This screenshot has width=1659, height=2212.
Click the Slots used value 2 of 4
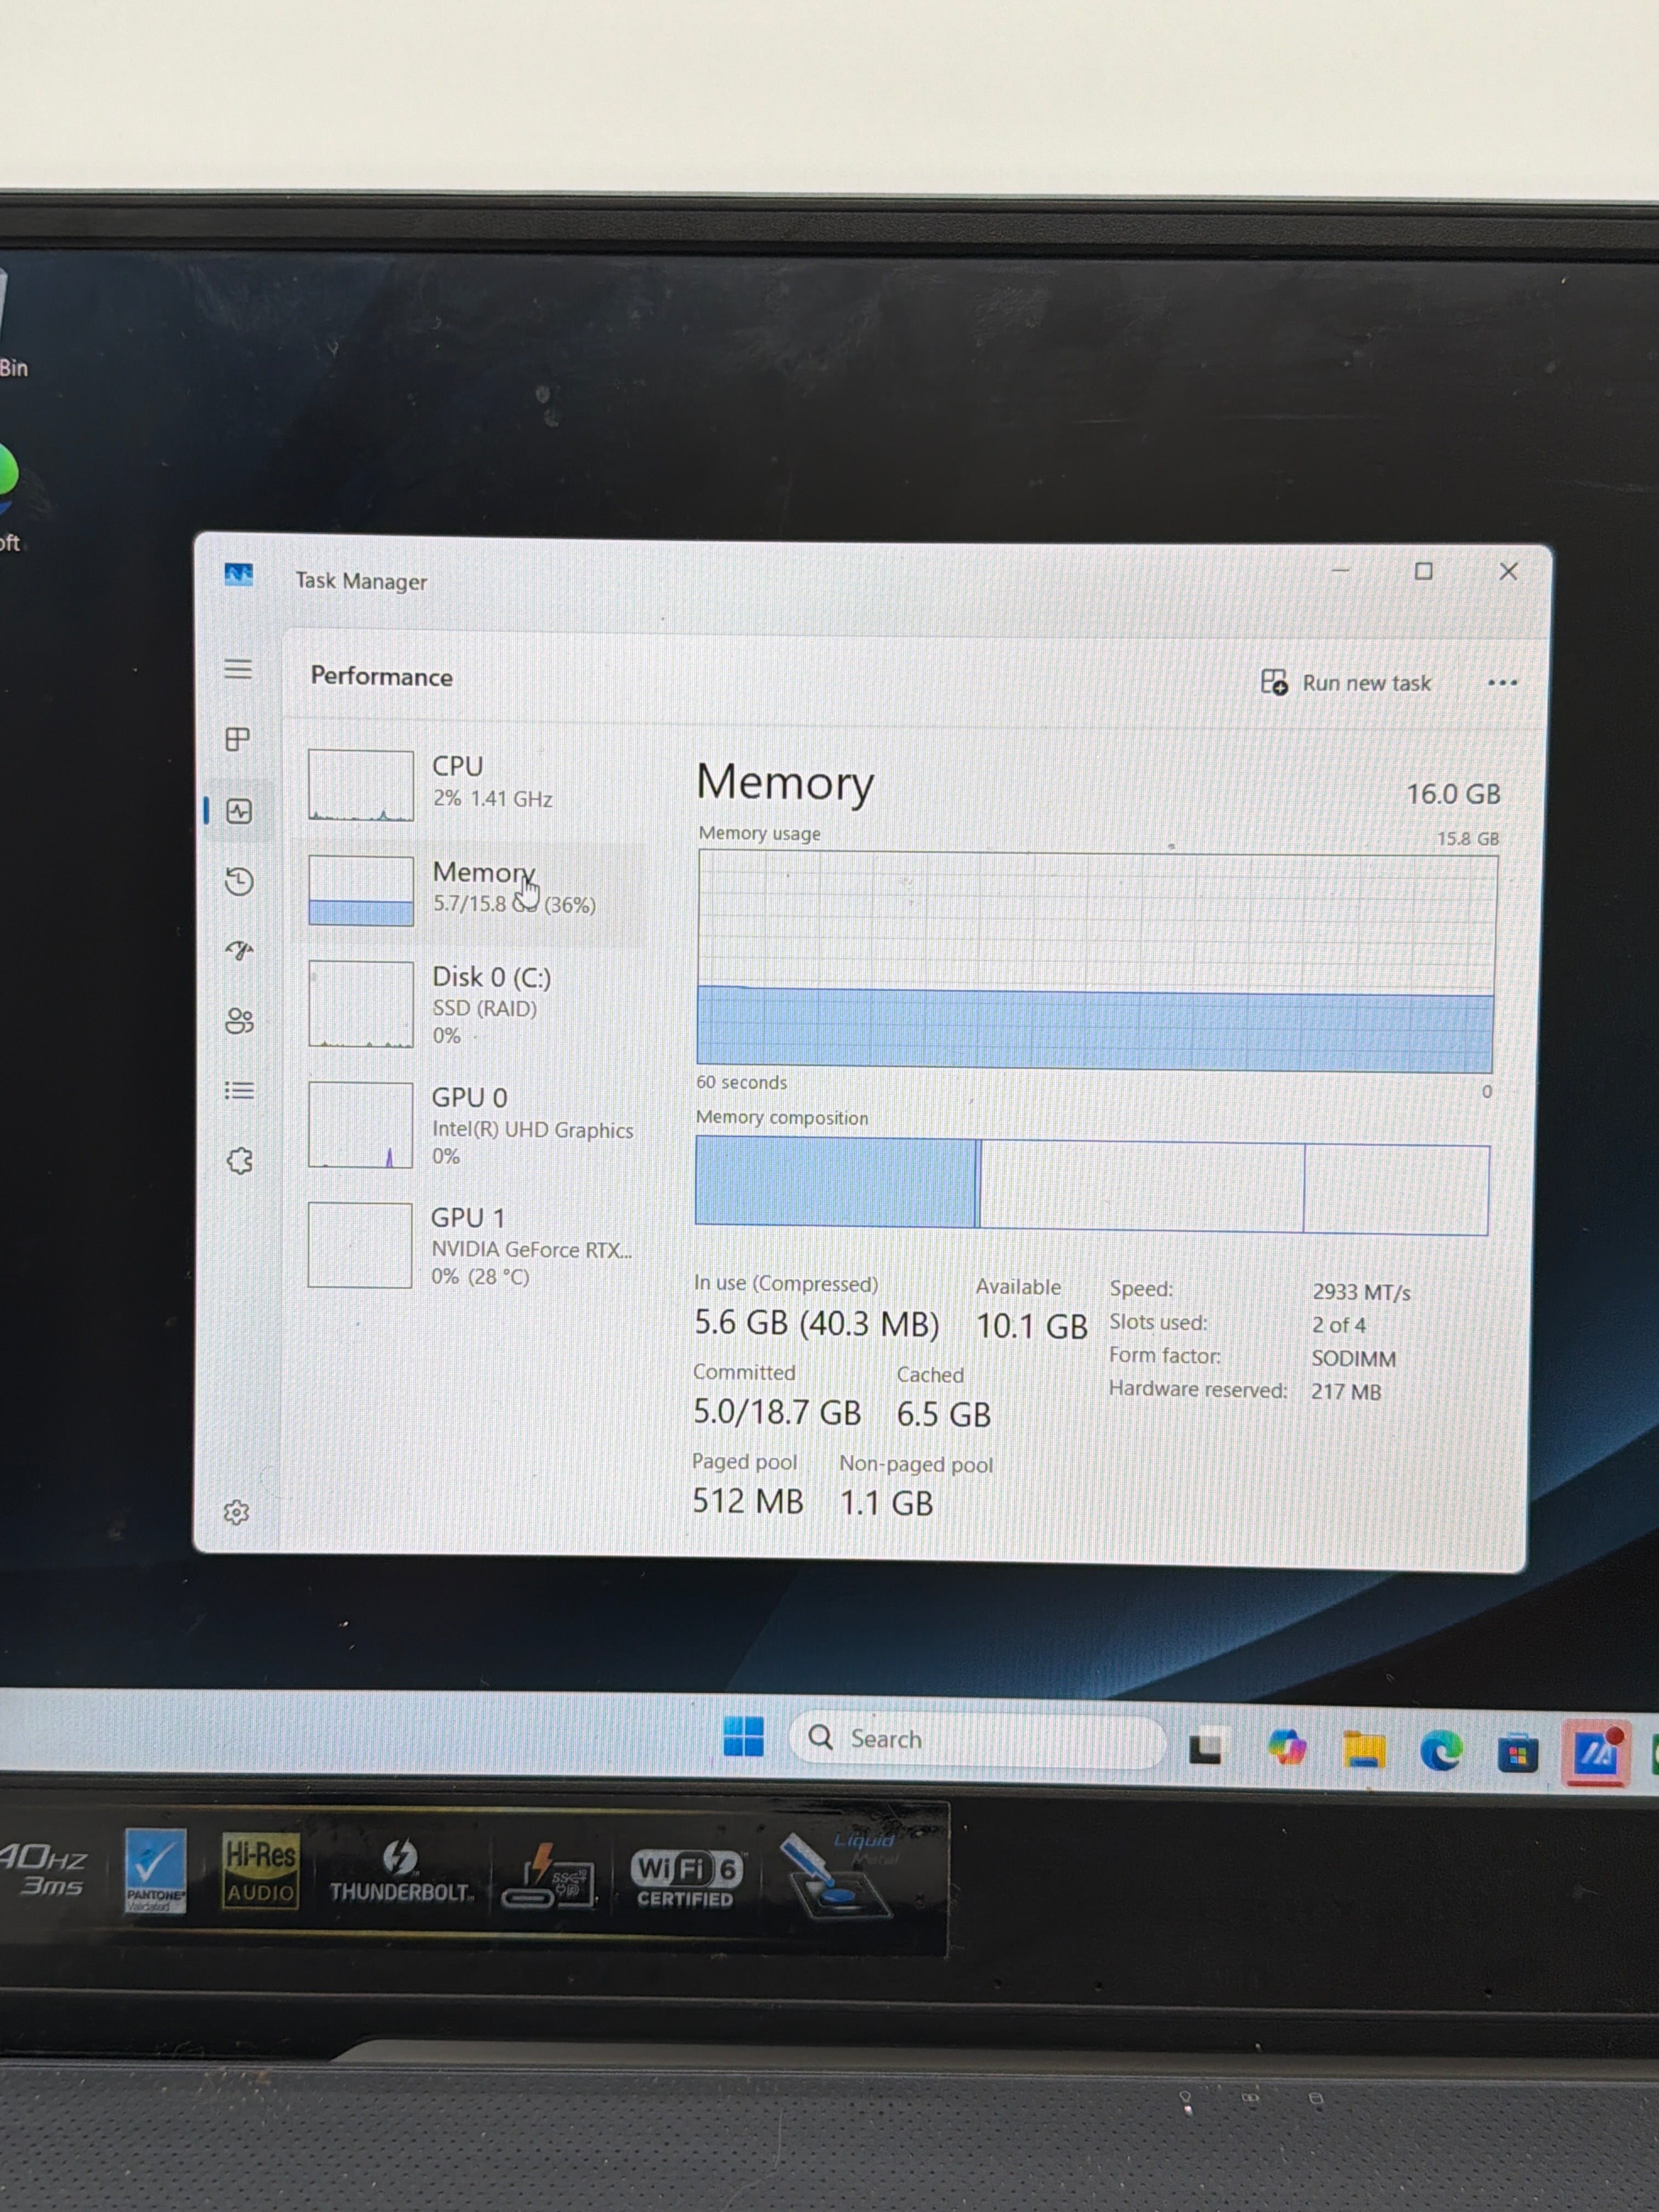pos(1338,1325)
